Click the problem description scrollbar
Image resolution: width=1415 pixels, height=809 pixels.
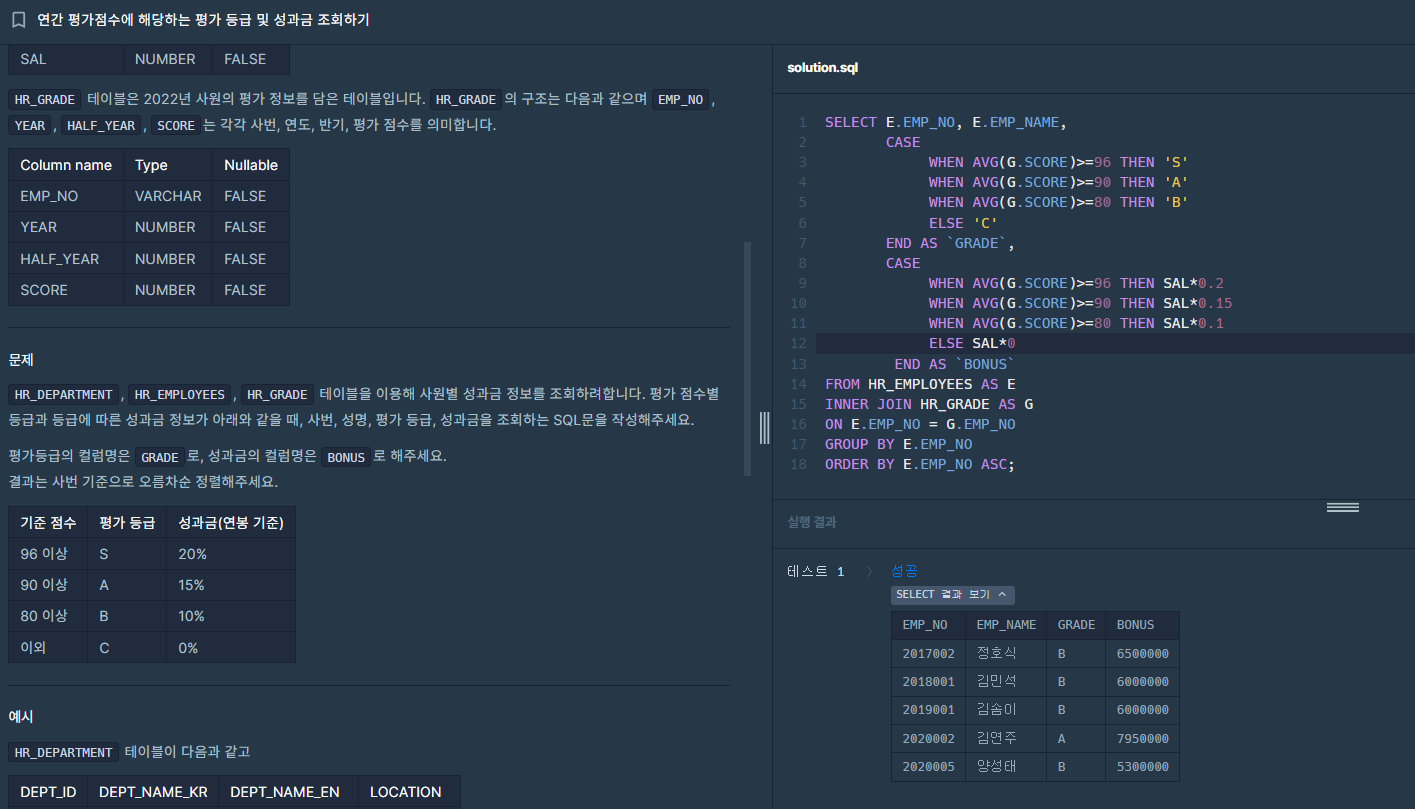747,359
